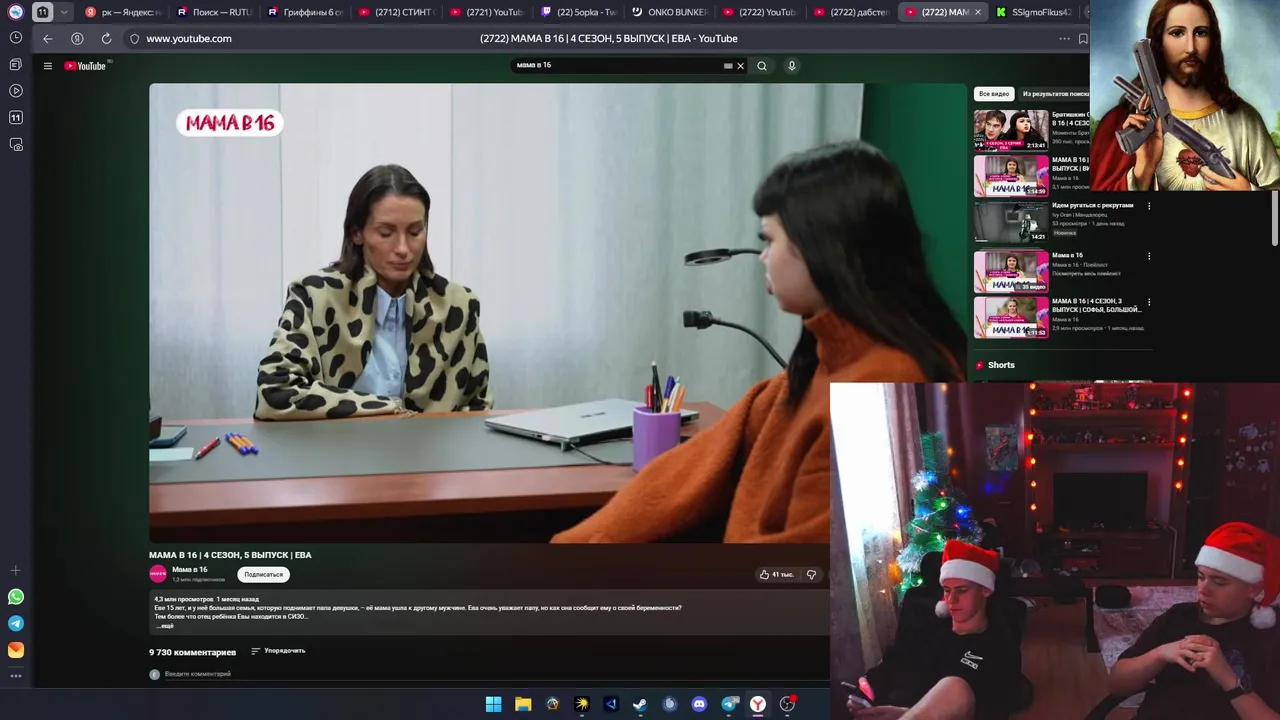
Task: Go to the YouTube home logo
Action: click(x=86, y=66)
